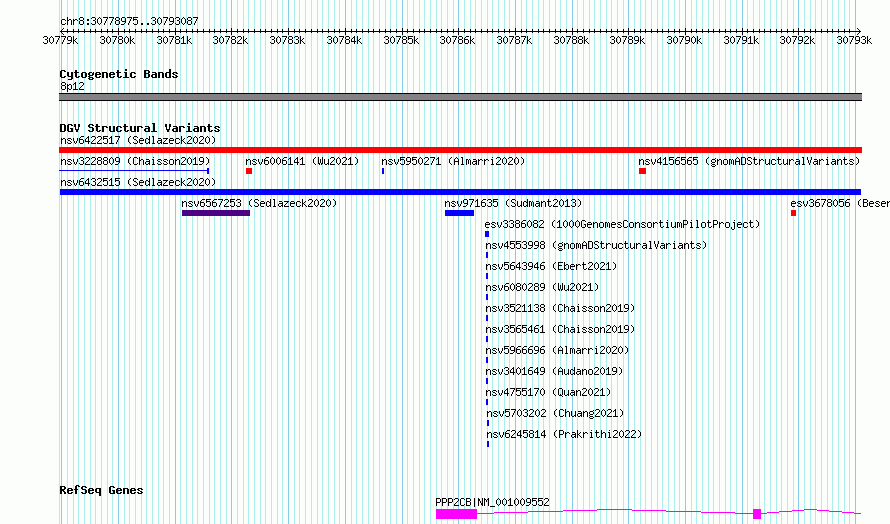Click the nsv4156565 (gnomADStructuralVariants) label
Image resolution: width=890 pixels, height=524 pixels.
click(749, 161)
